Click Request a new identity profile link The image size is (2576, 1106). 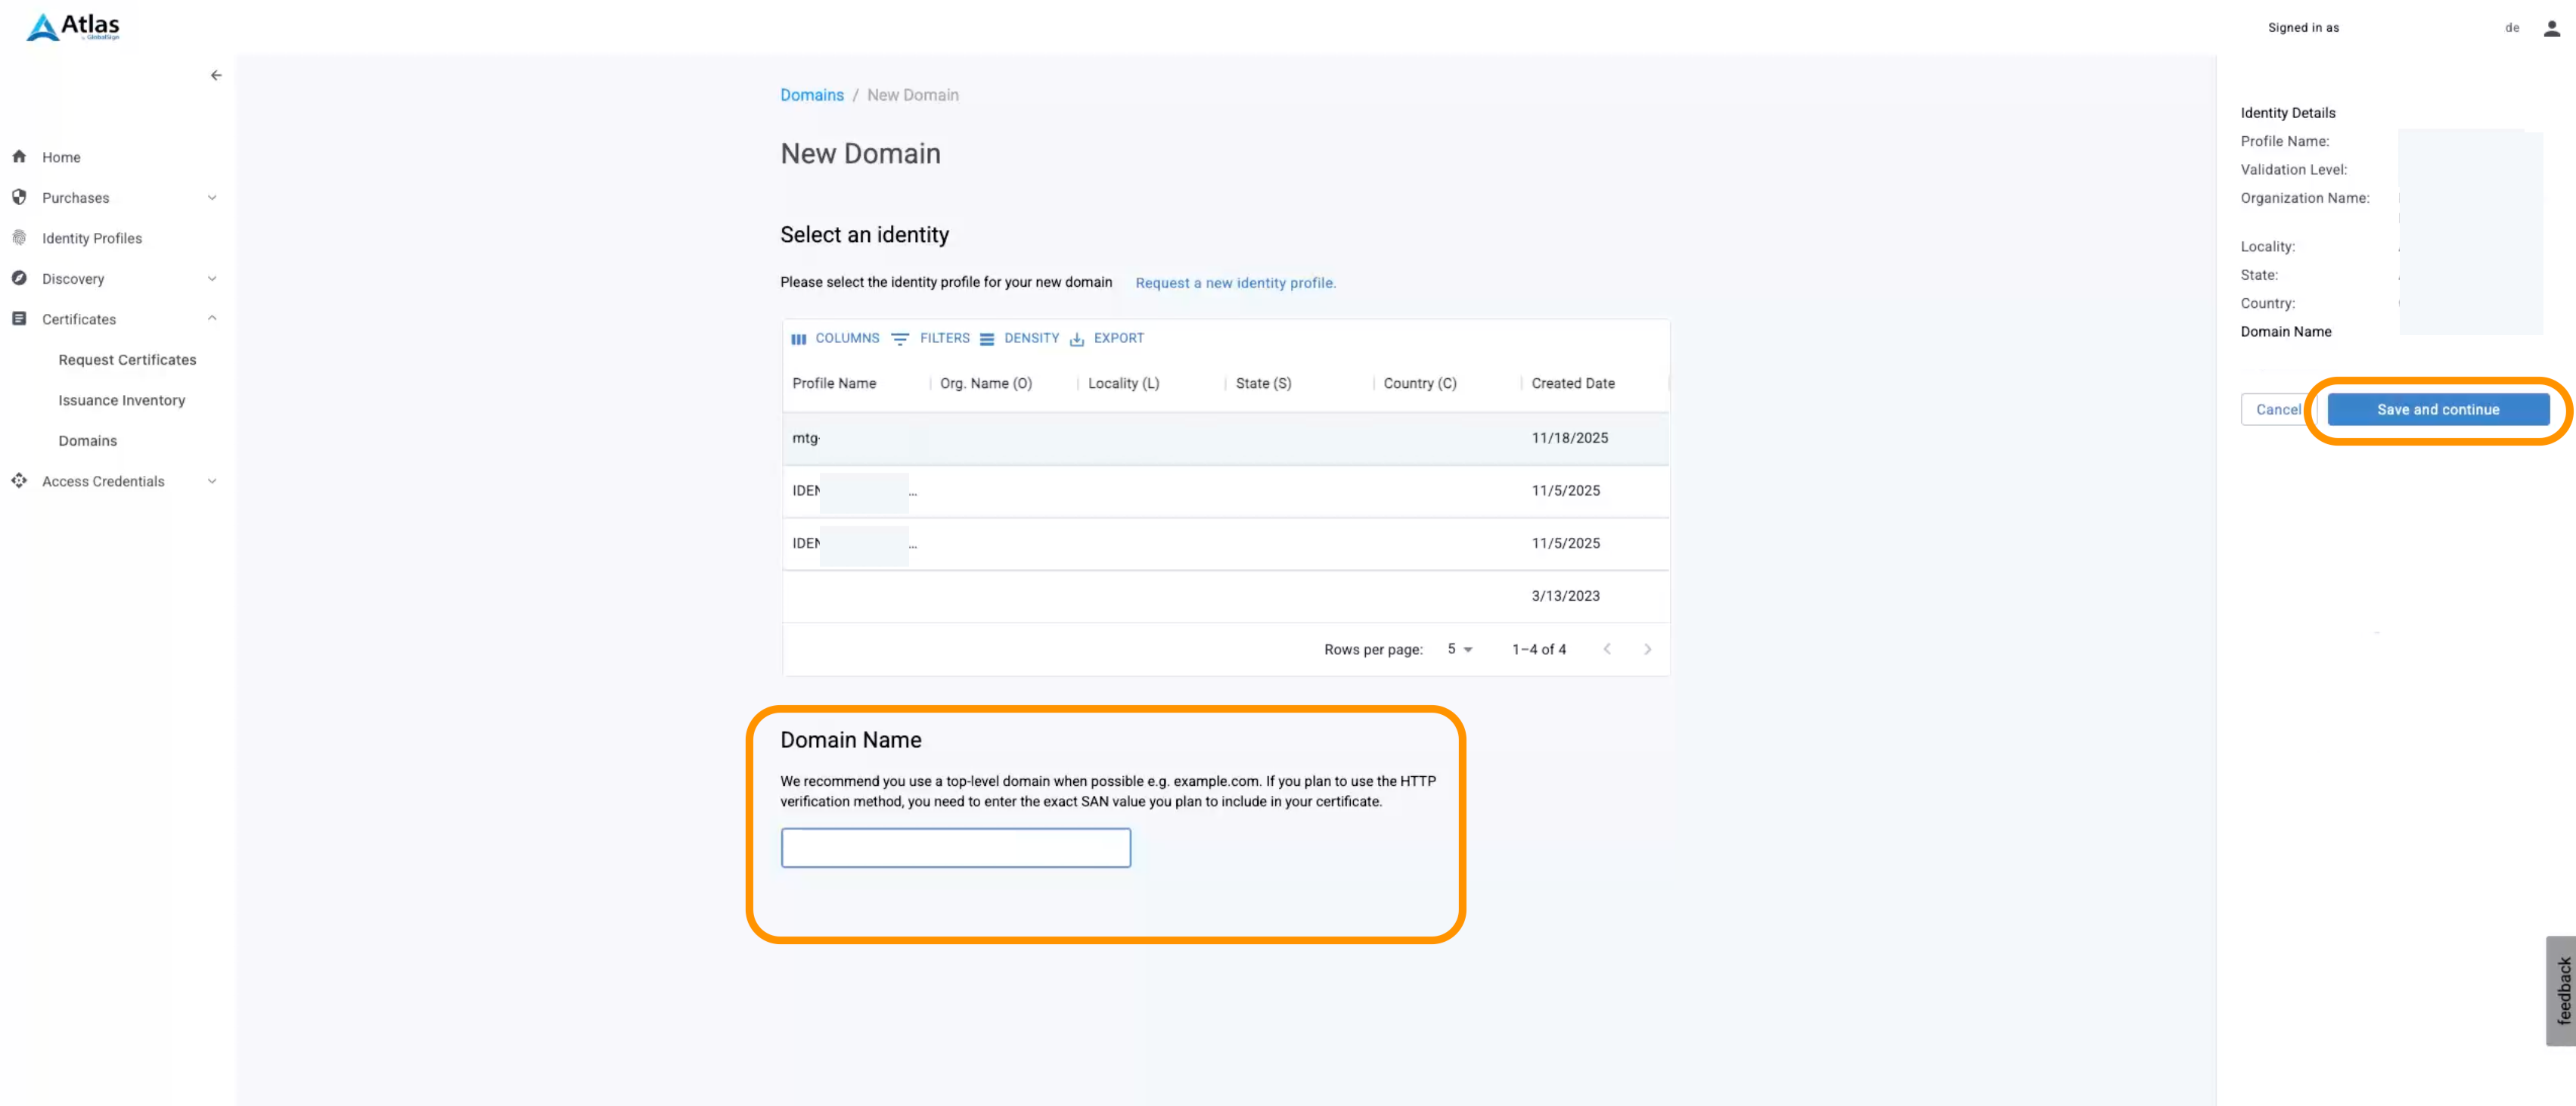pos(1235,283)
